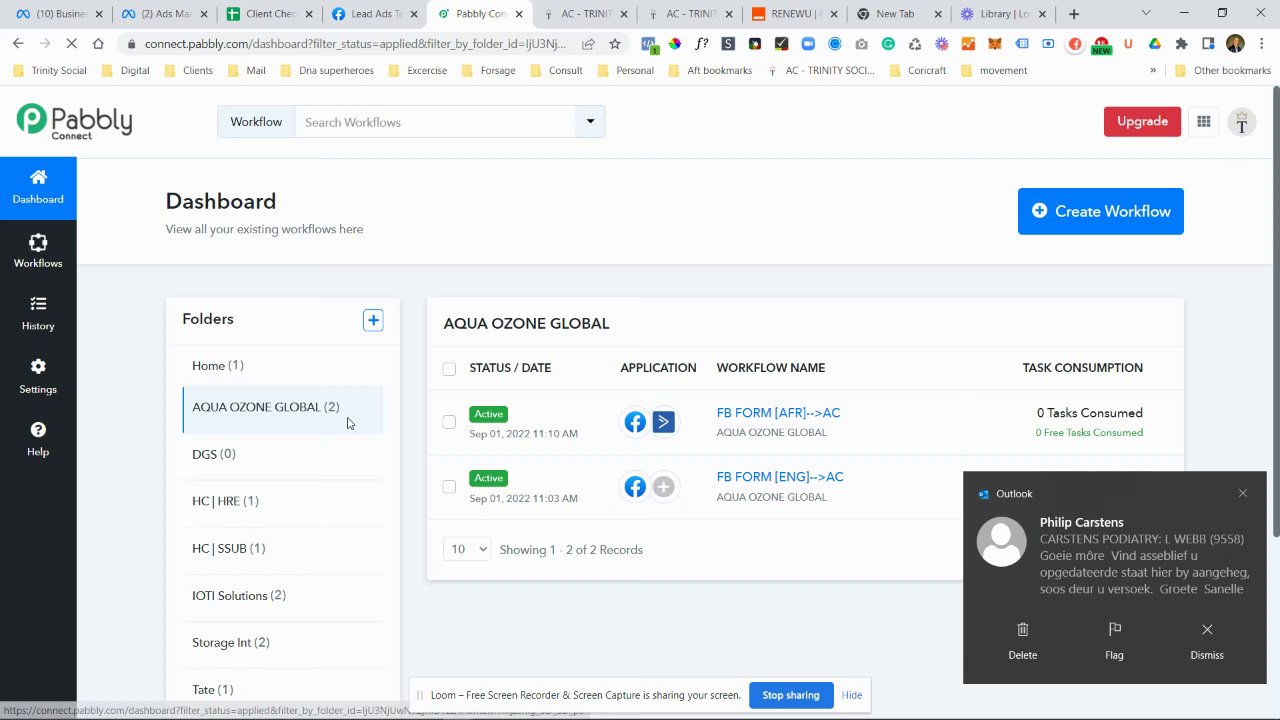Open FB FORM [AFR]-->AC workflow link
Screen dimensions: 1280x720
[x=778, y=413]
